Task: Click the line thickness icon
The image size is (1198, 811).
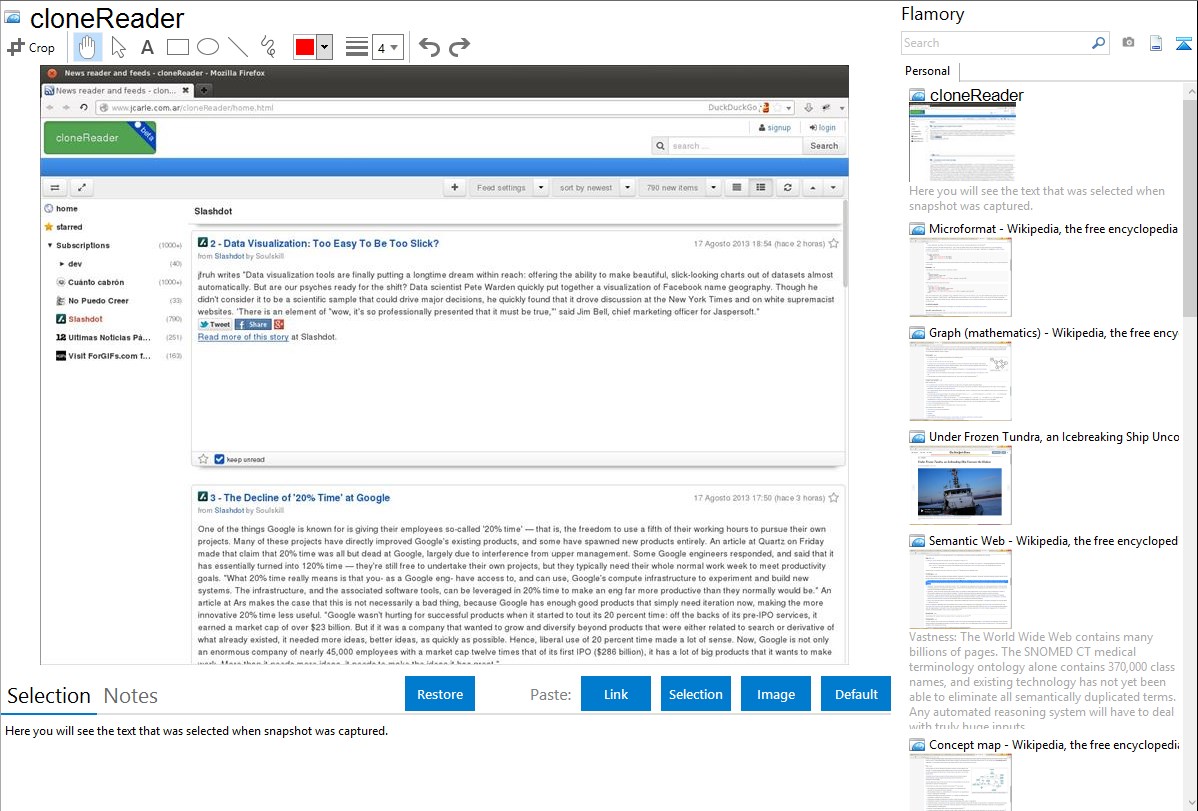Action: click(x=357, y=47)
